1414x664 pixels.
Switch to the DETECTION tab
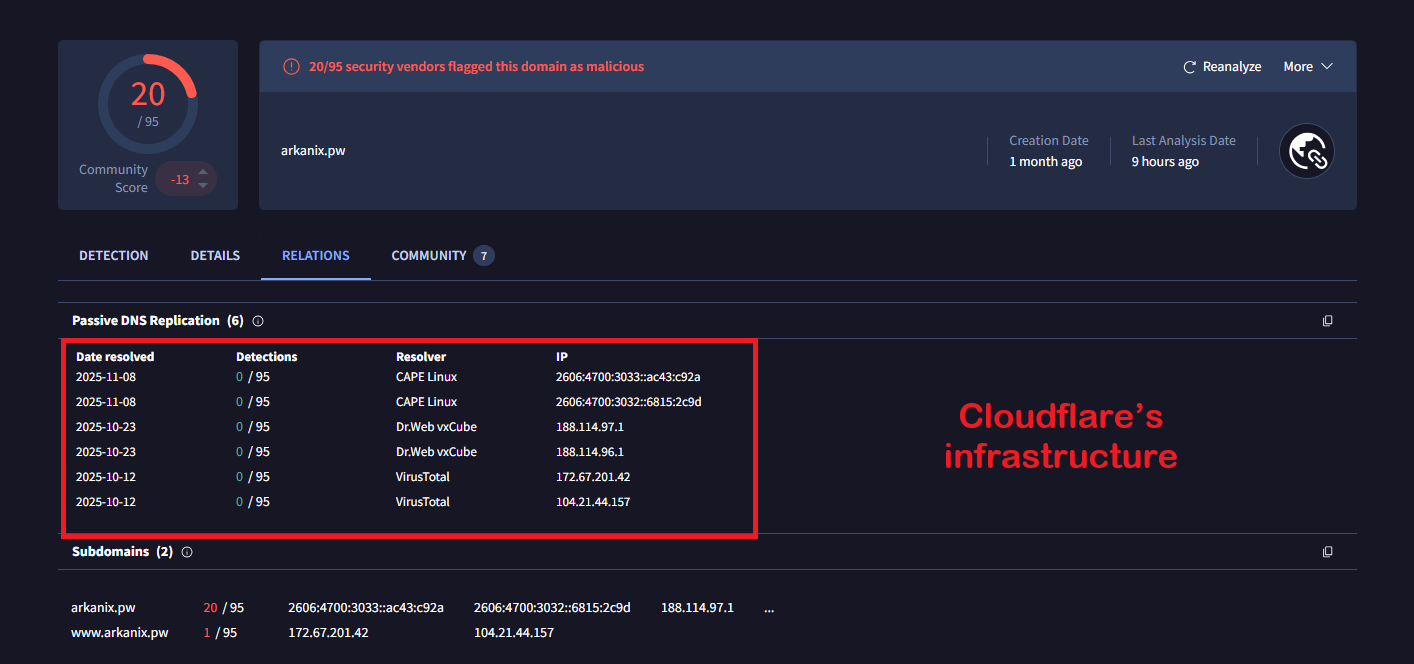(x=114, y=256)
